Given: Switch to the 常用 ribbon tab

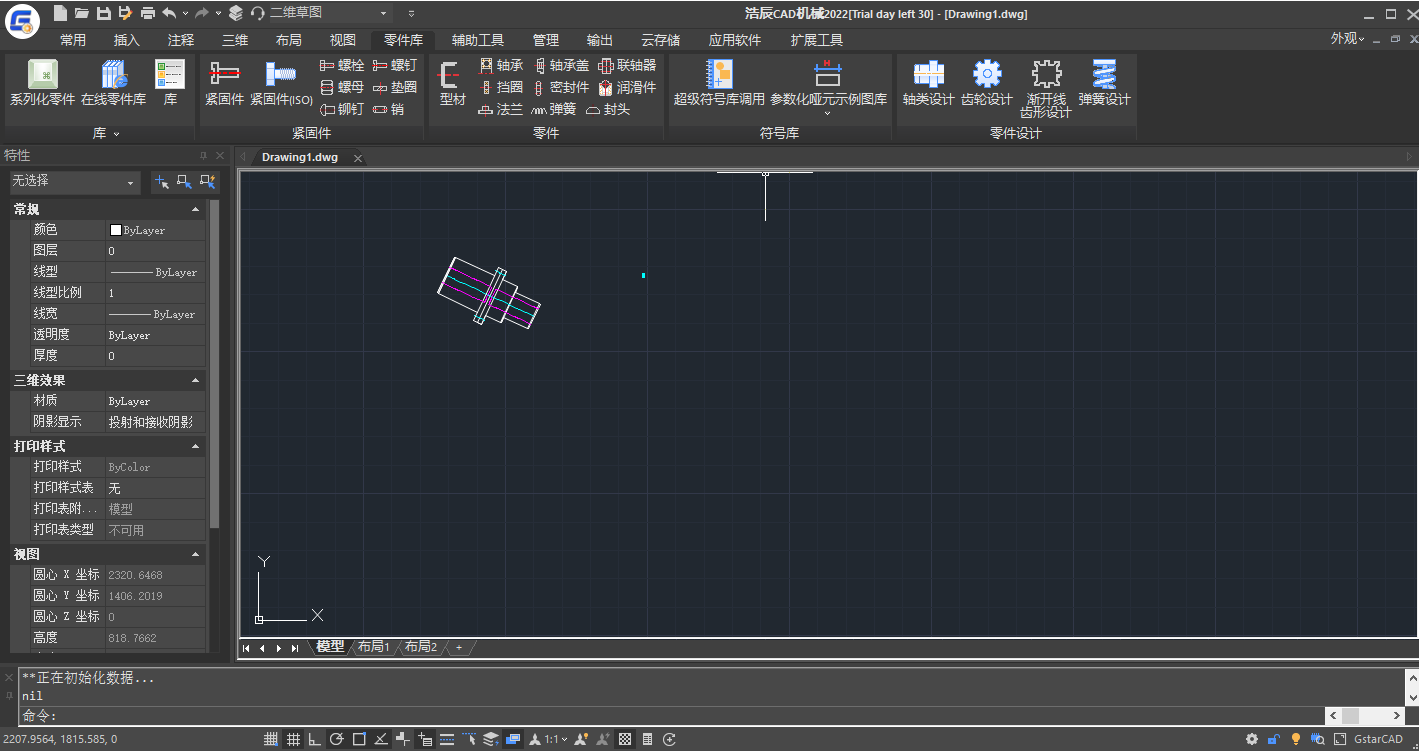Looking at the screenshot, I should coord(73,40).
